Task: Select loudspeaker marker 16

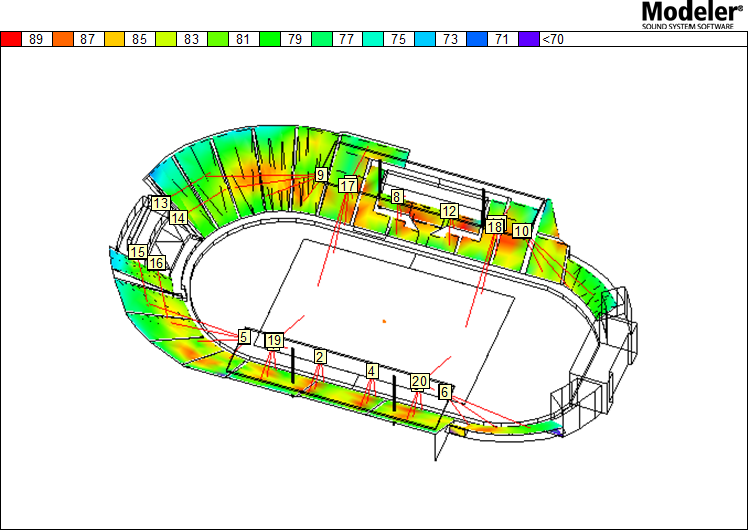Action: pos(156,263)
